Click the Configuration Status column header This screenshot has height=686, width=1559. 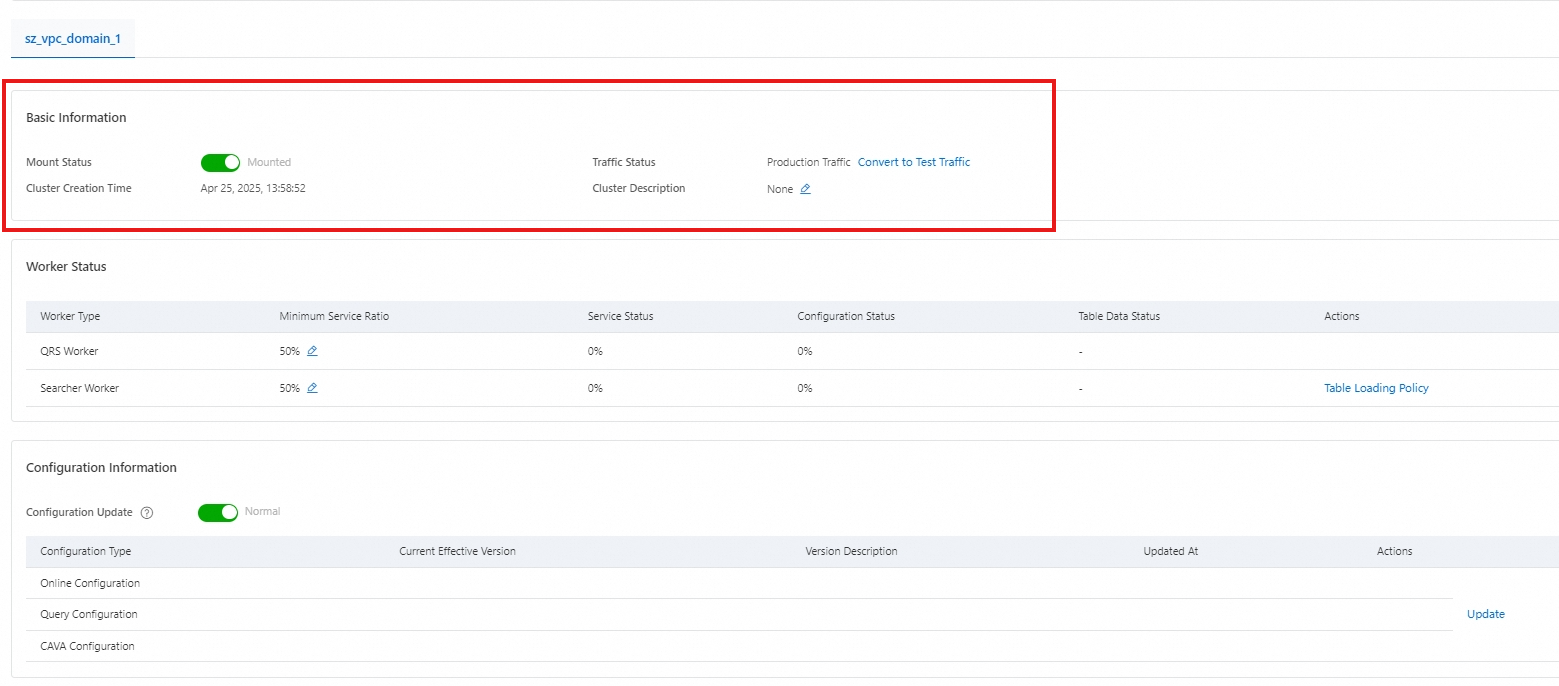846,316
